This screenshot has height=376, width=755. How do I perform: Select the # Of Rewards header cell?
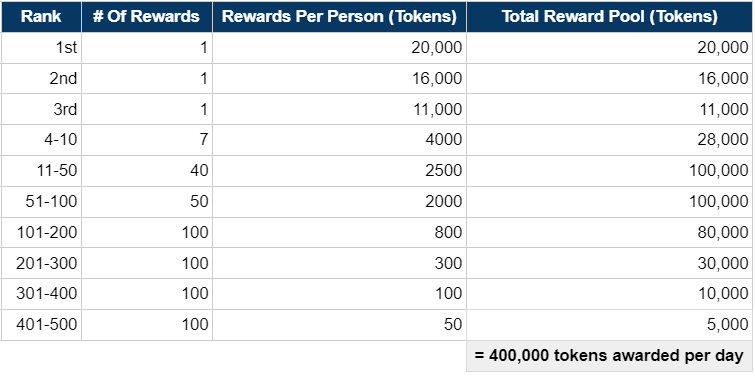[147, 17]
